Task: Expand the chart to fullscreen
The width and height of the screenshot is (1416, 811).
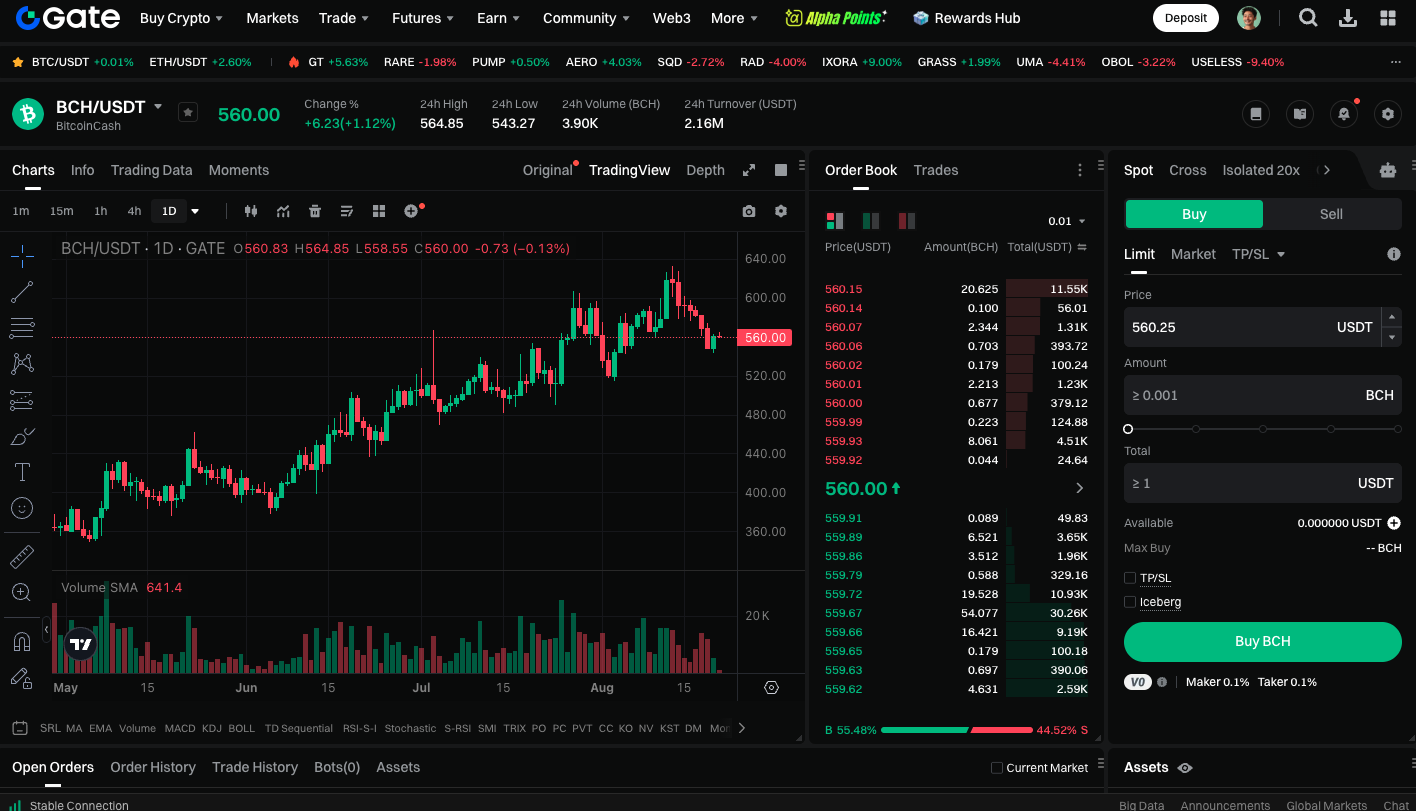Action: [x=749, y=170]
